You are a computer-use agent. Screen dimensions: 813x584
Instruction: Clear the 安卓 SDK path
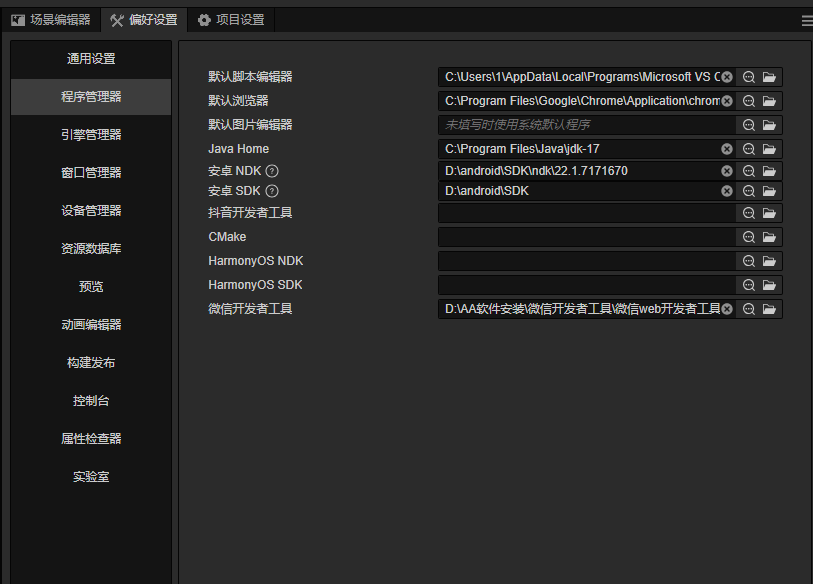[727, 191]
